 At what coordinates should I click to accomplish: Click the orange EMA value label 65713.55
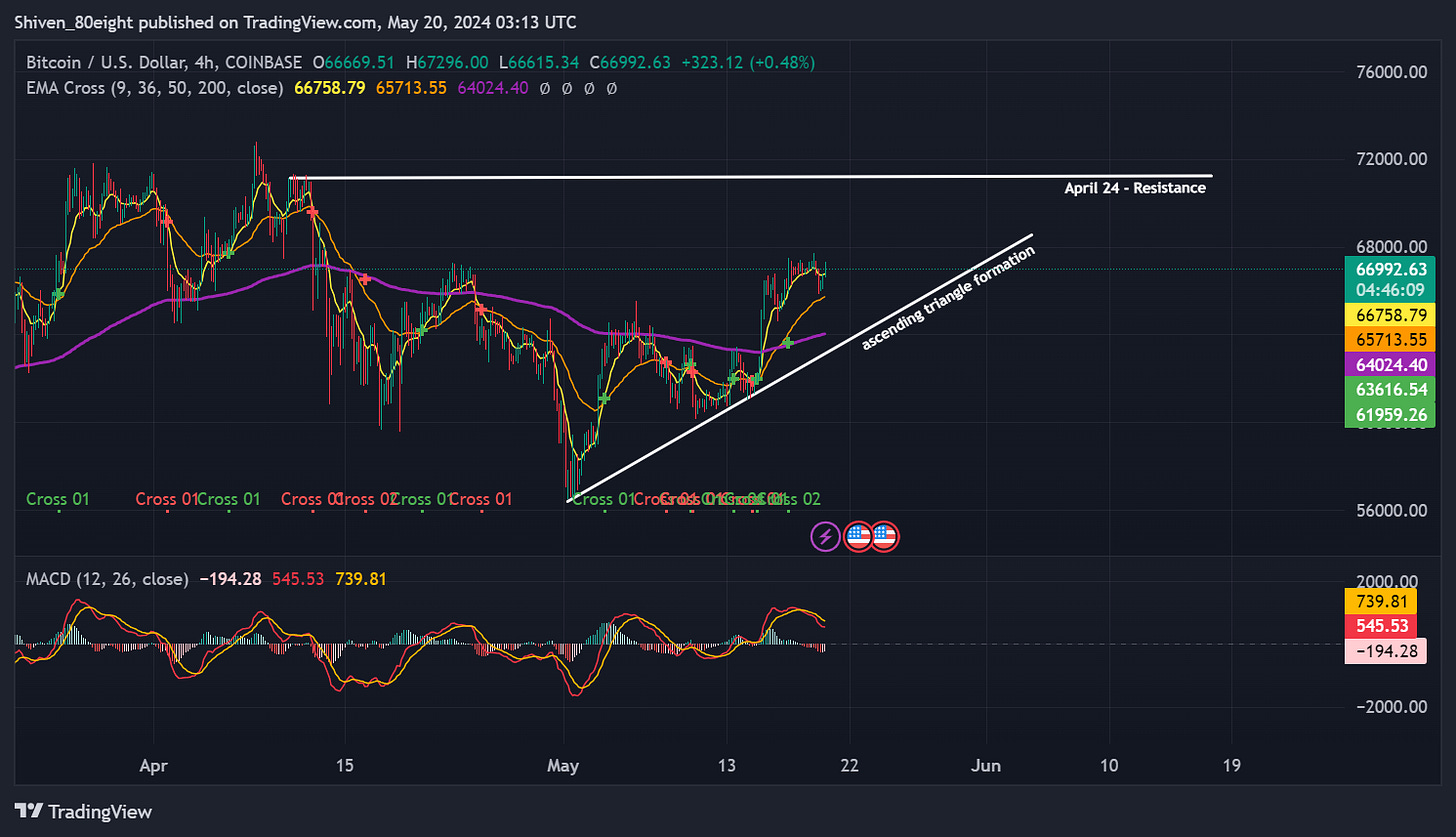coord(1393,340)
